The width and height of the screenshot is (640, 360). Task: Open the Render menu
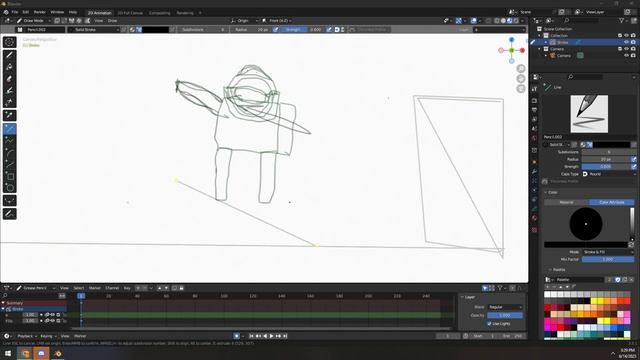40,12
